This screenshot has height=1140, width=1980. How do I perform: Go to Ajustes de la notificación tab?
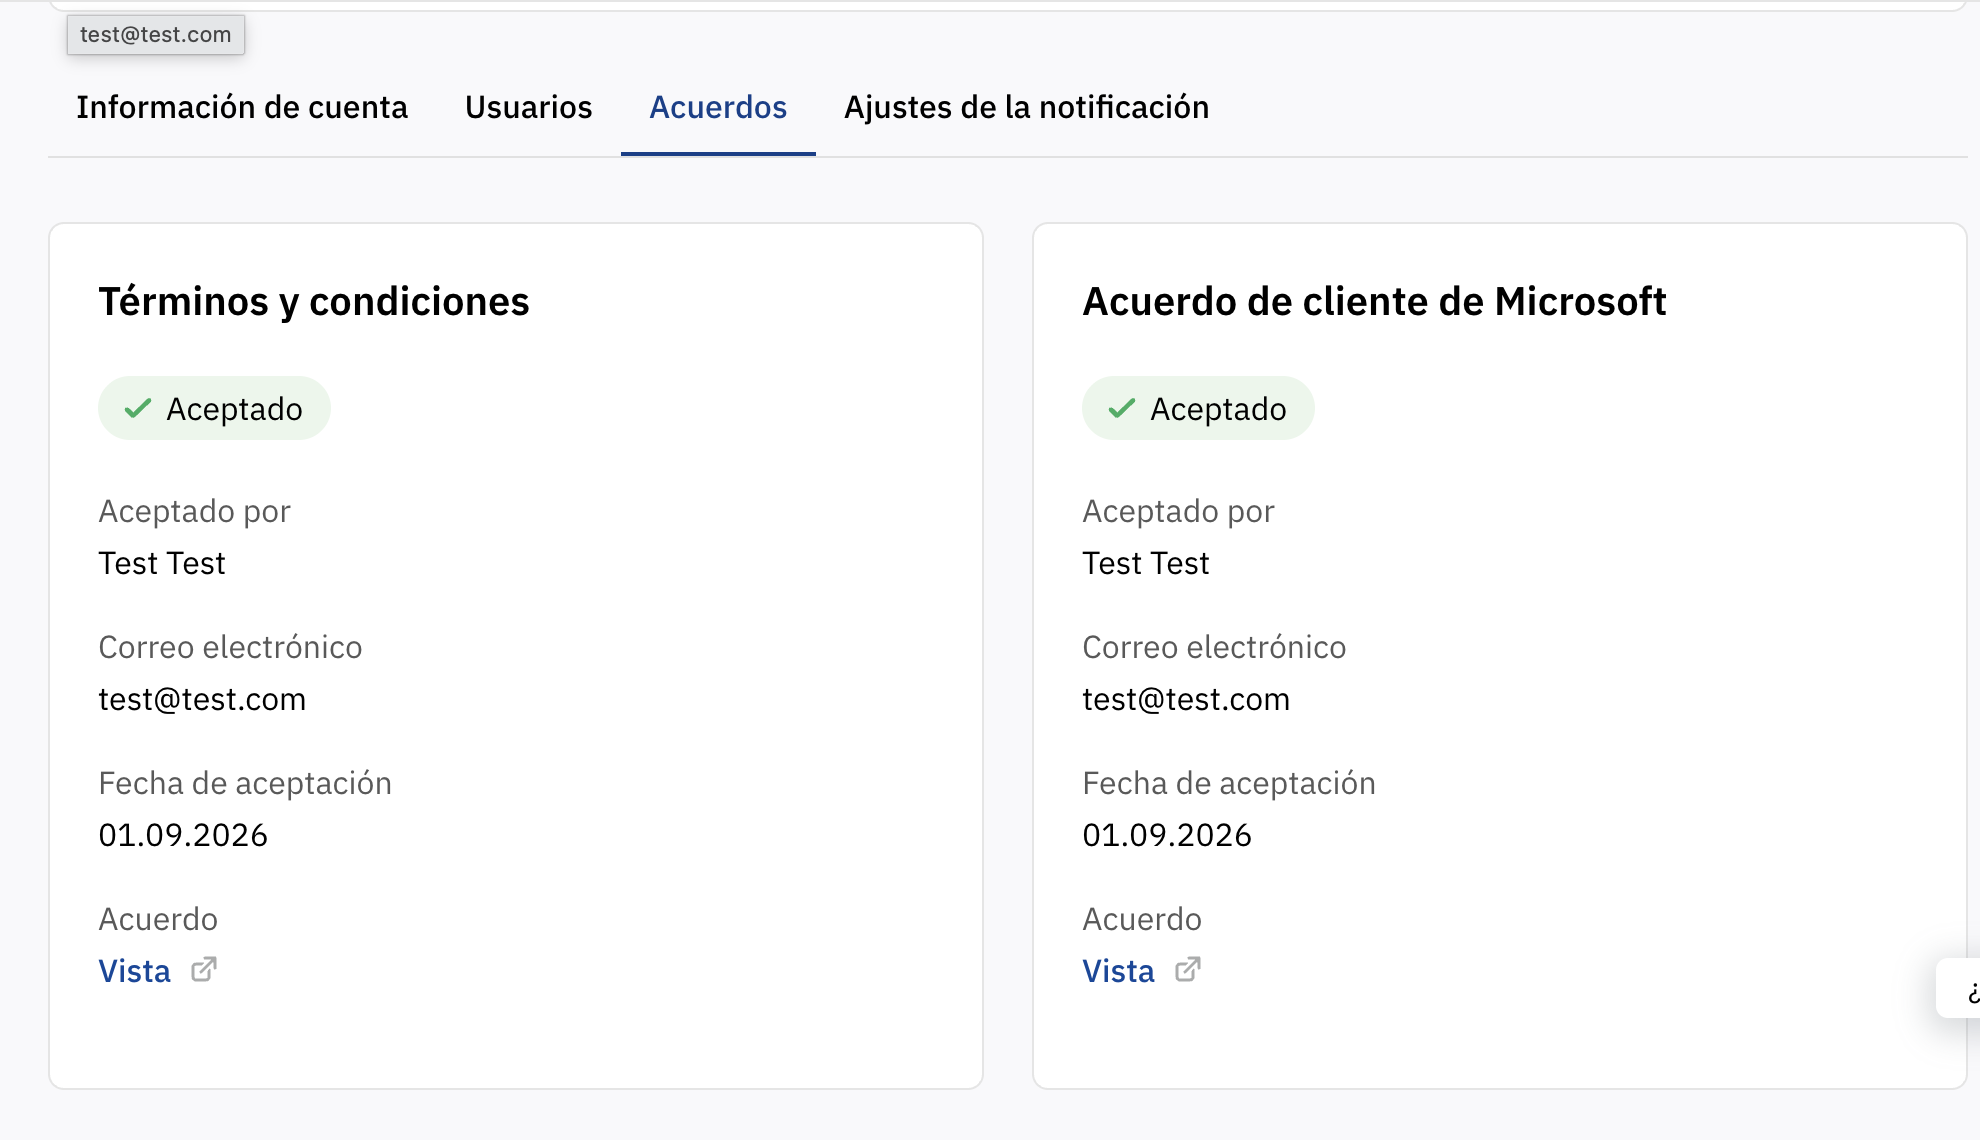click(x=1027, y=107)
